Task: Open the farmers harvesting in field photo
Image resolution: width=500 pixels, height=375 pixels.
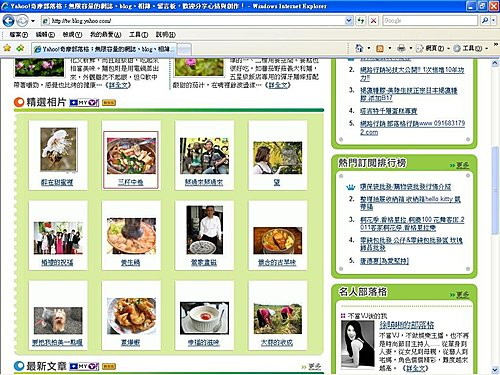Action: pos(278,319)
